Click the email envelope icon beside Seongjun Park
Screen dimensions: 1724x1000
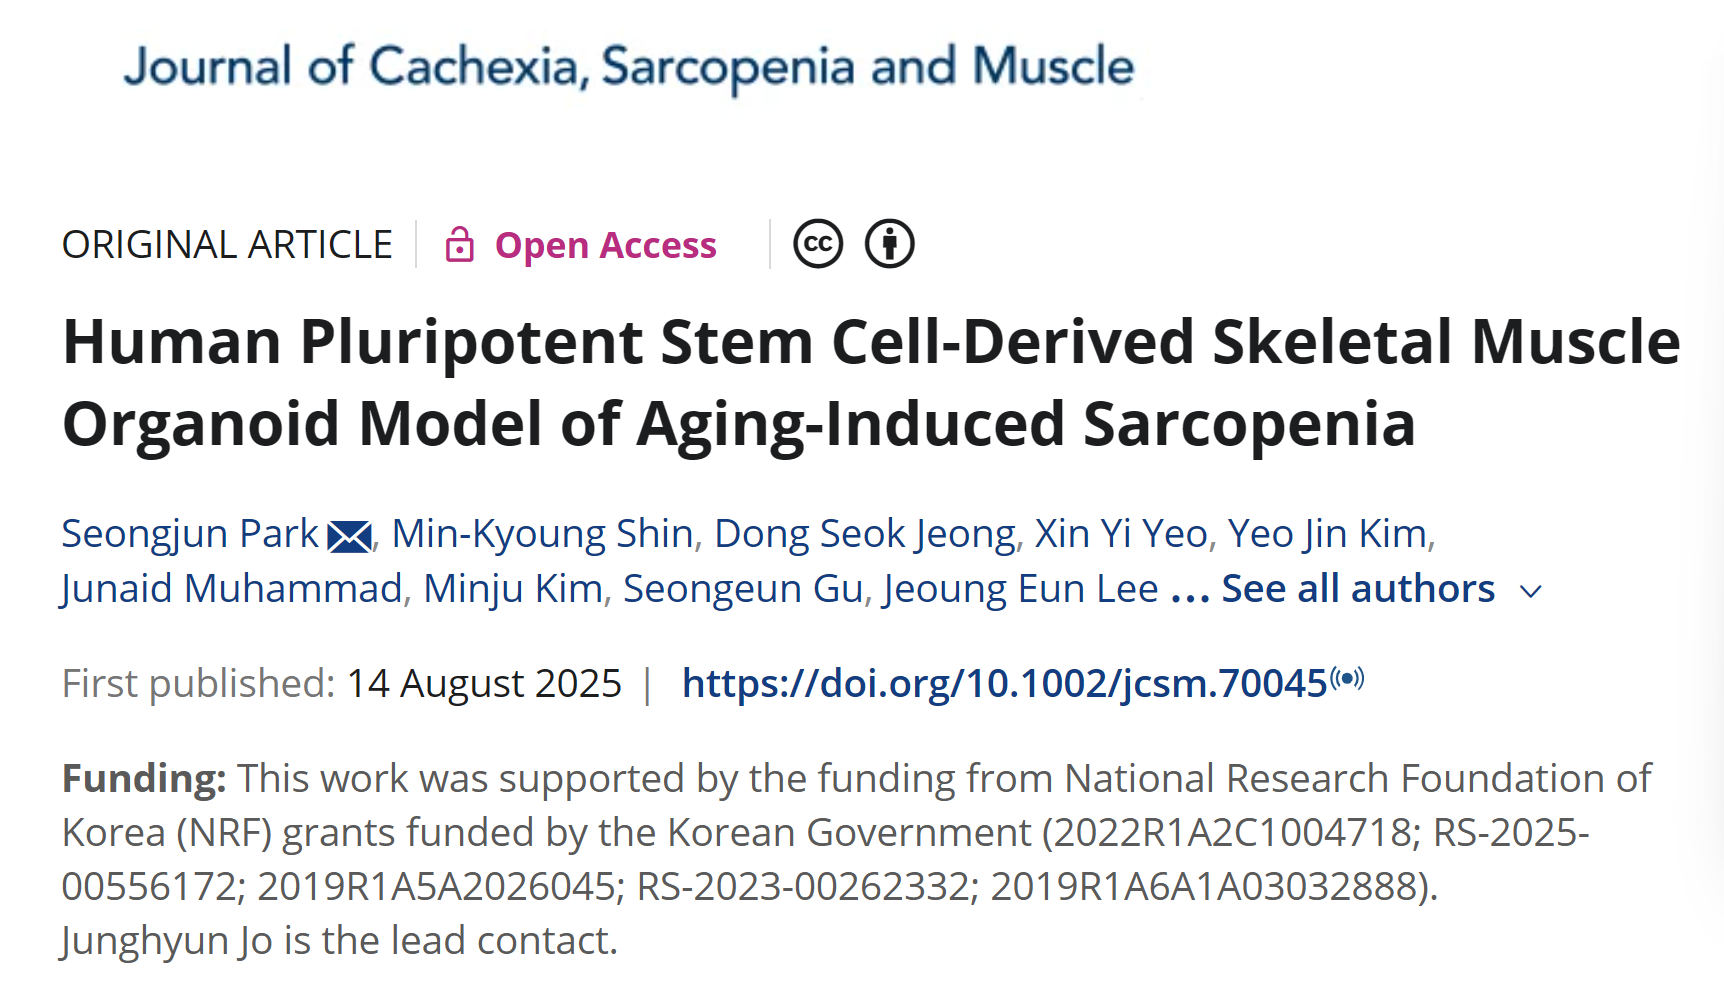350,537
